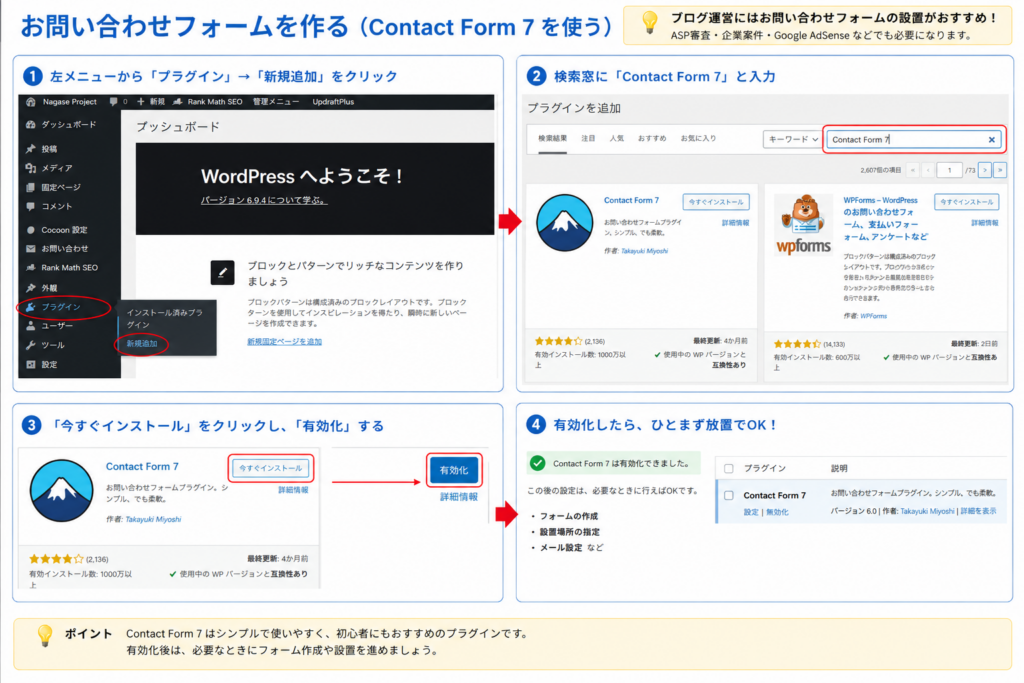This screenshot has width=1024, height=683.
Task: Click the お問い合わせ mail icon in sidebar
Action: pyautogui.click(x=31, y=249)
